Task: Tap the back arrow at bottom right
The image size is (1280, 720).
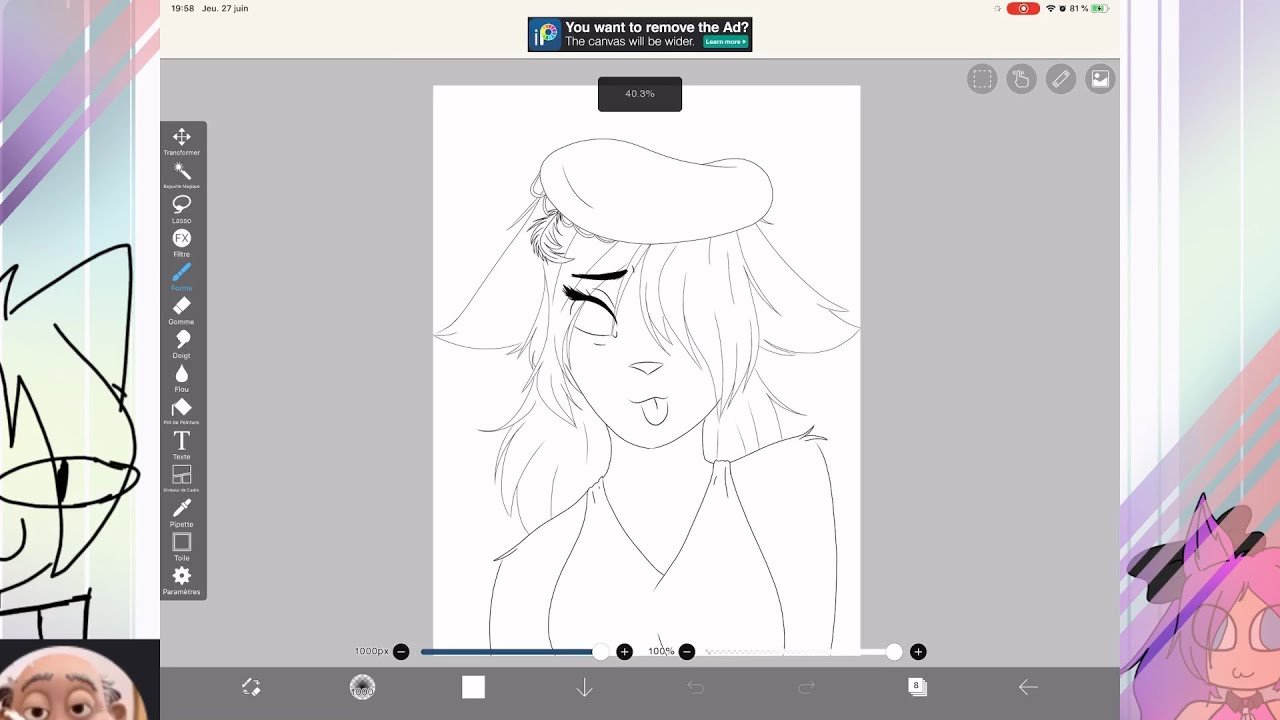Action: click(x=1028, y=687)
